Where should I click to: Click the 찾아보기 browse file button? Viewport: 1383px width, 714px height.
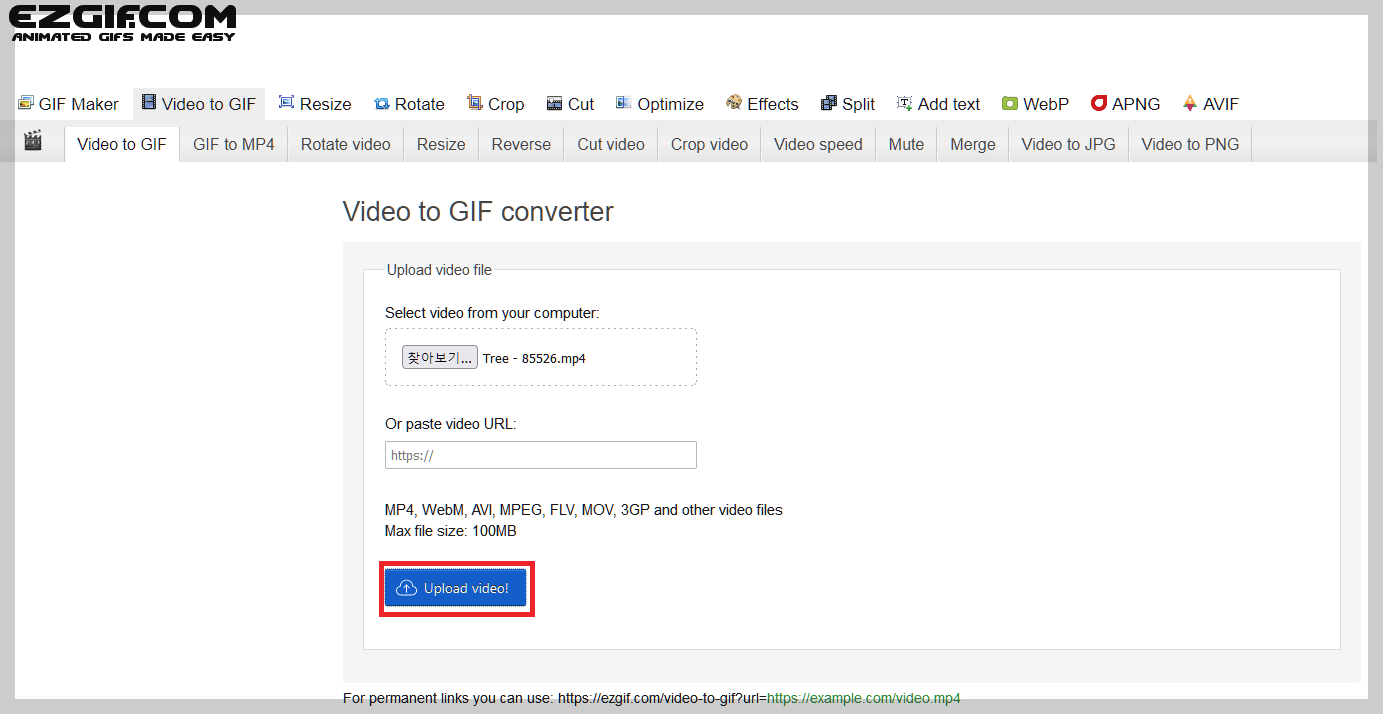(x=440, y=358)
